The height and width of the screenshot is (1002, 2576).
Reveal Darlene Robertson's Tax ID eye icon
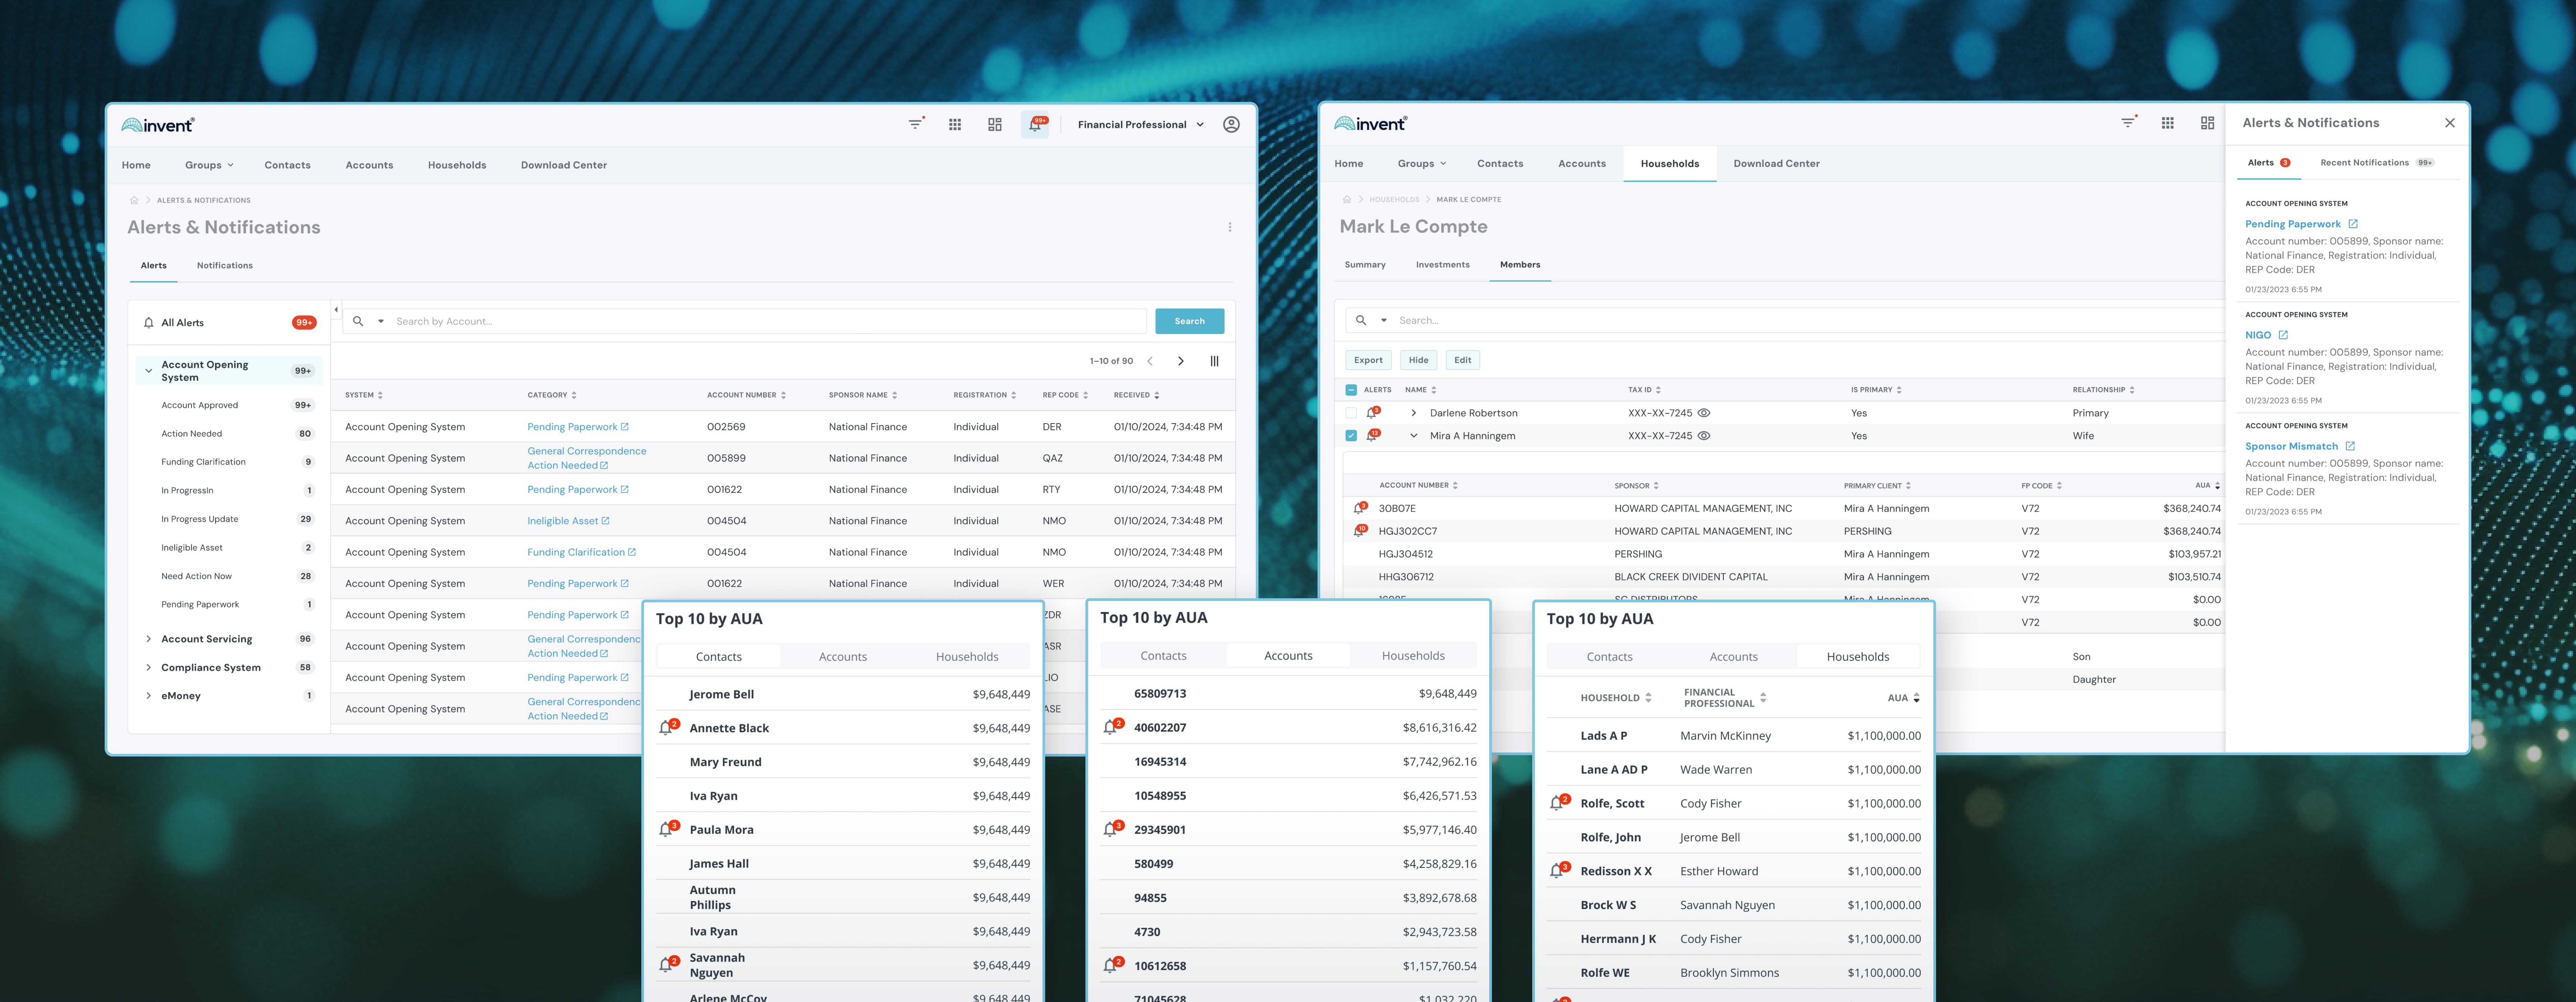click(1704, 413)
